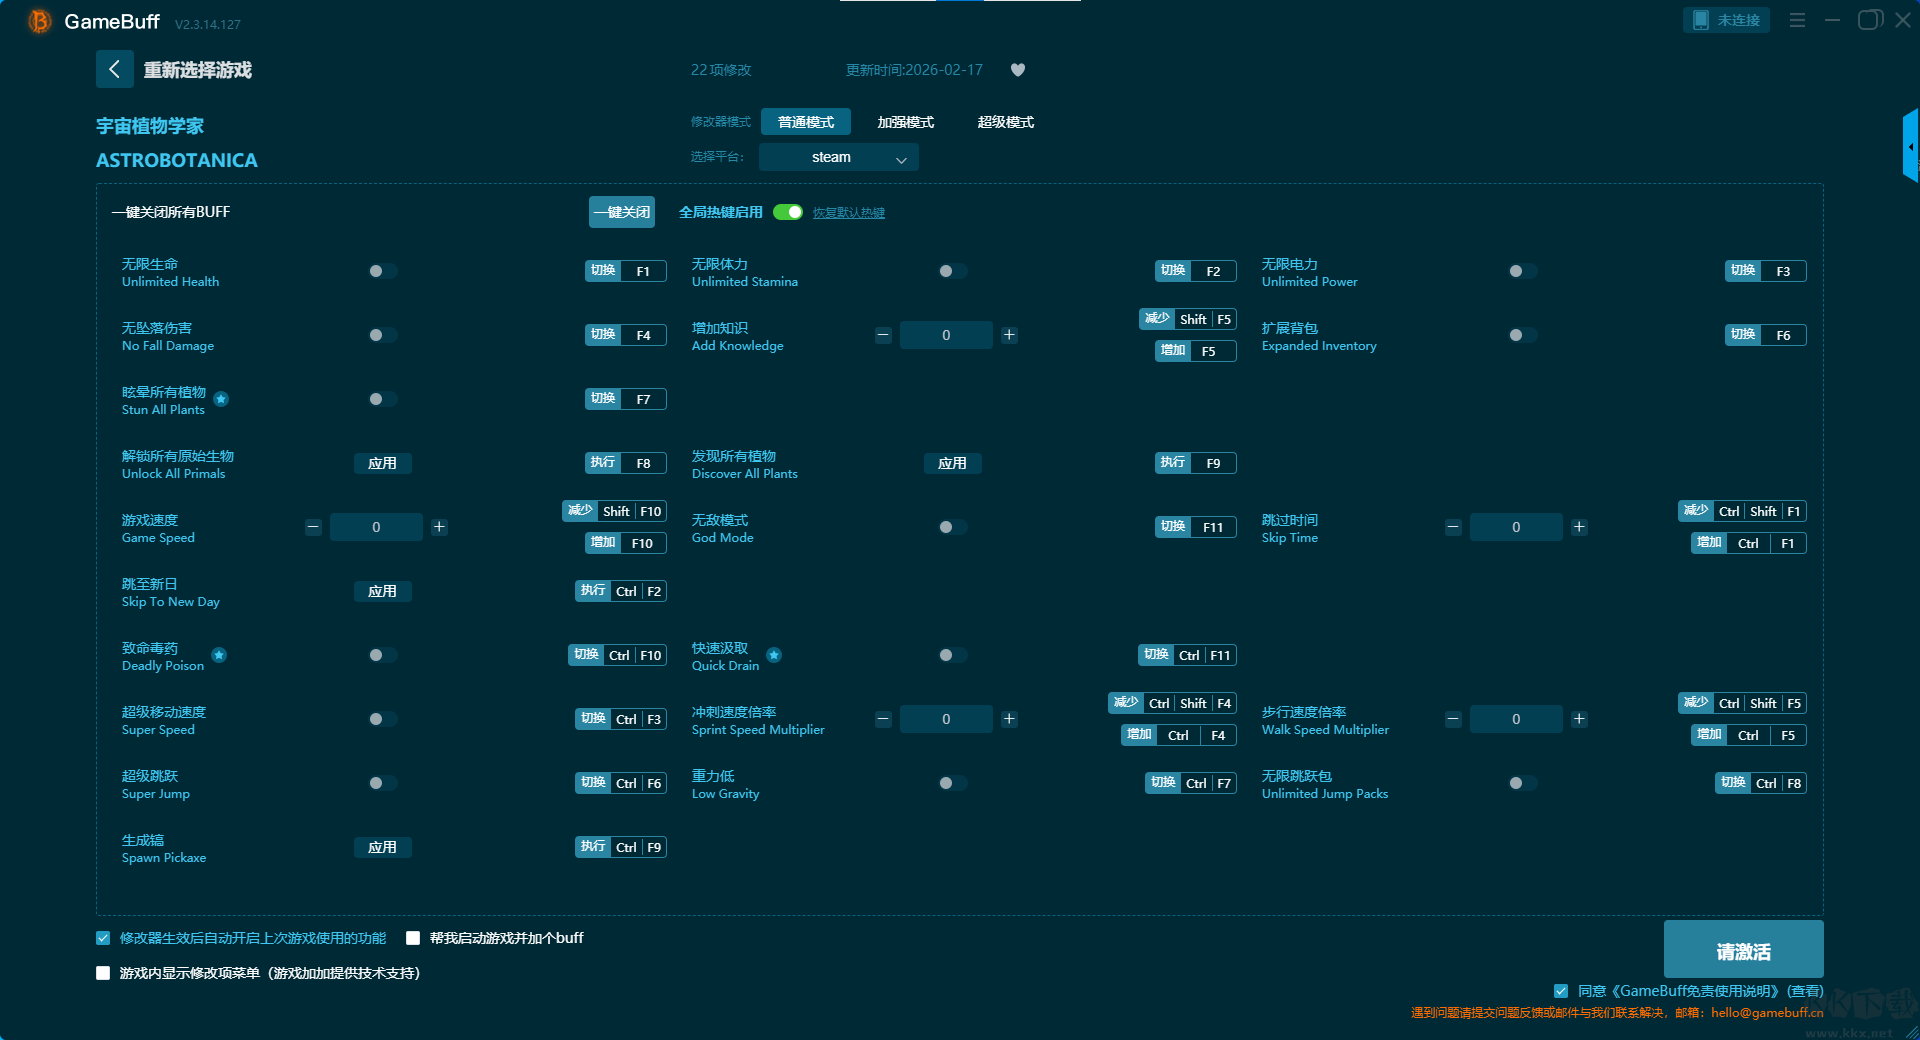
Task: Toggle Unlimited Health switch
Action: click(x=382, y=271)
